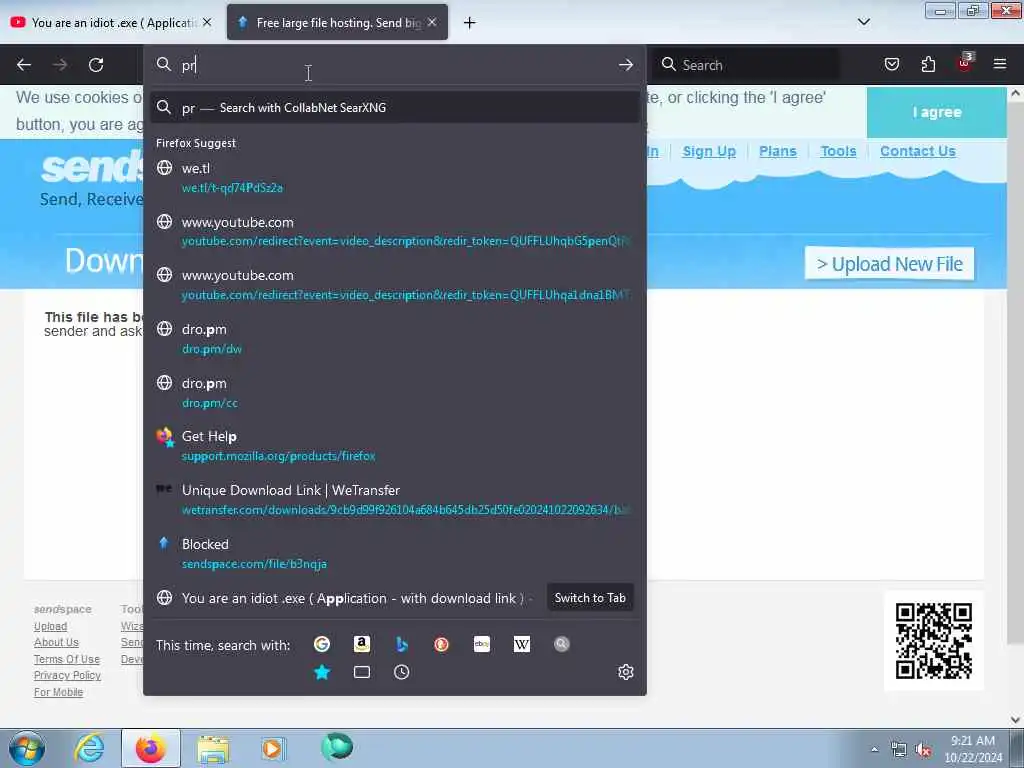Reload the current page

point(96,65)
